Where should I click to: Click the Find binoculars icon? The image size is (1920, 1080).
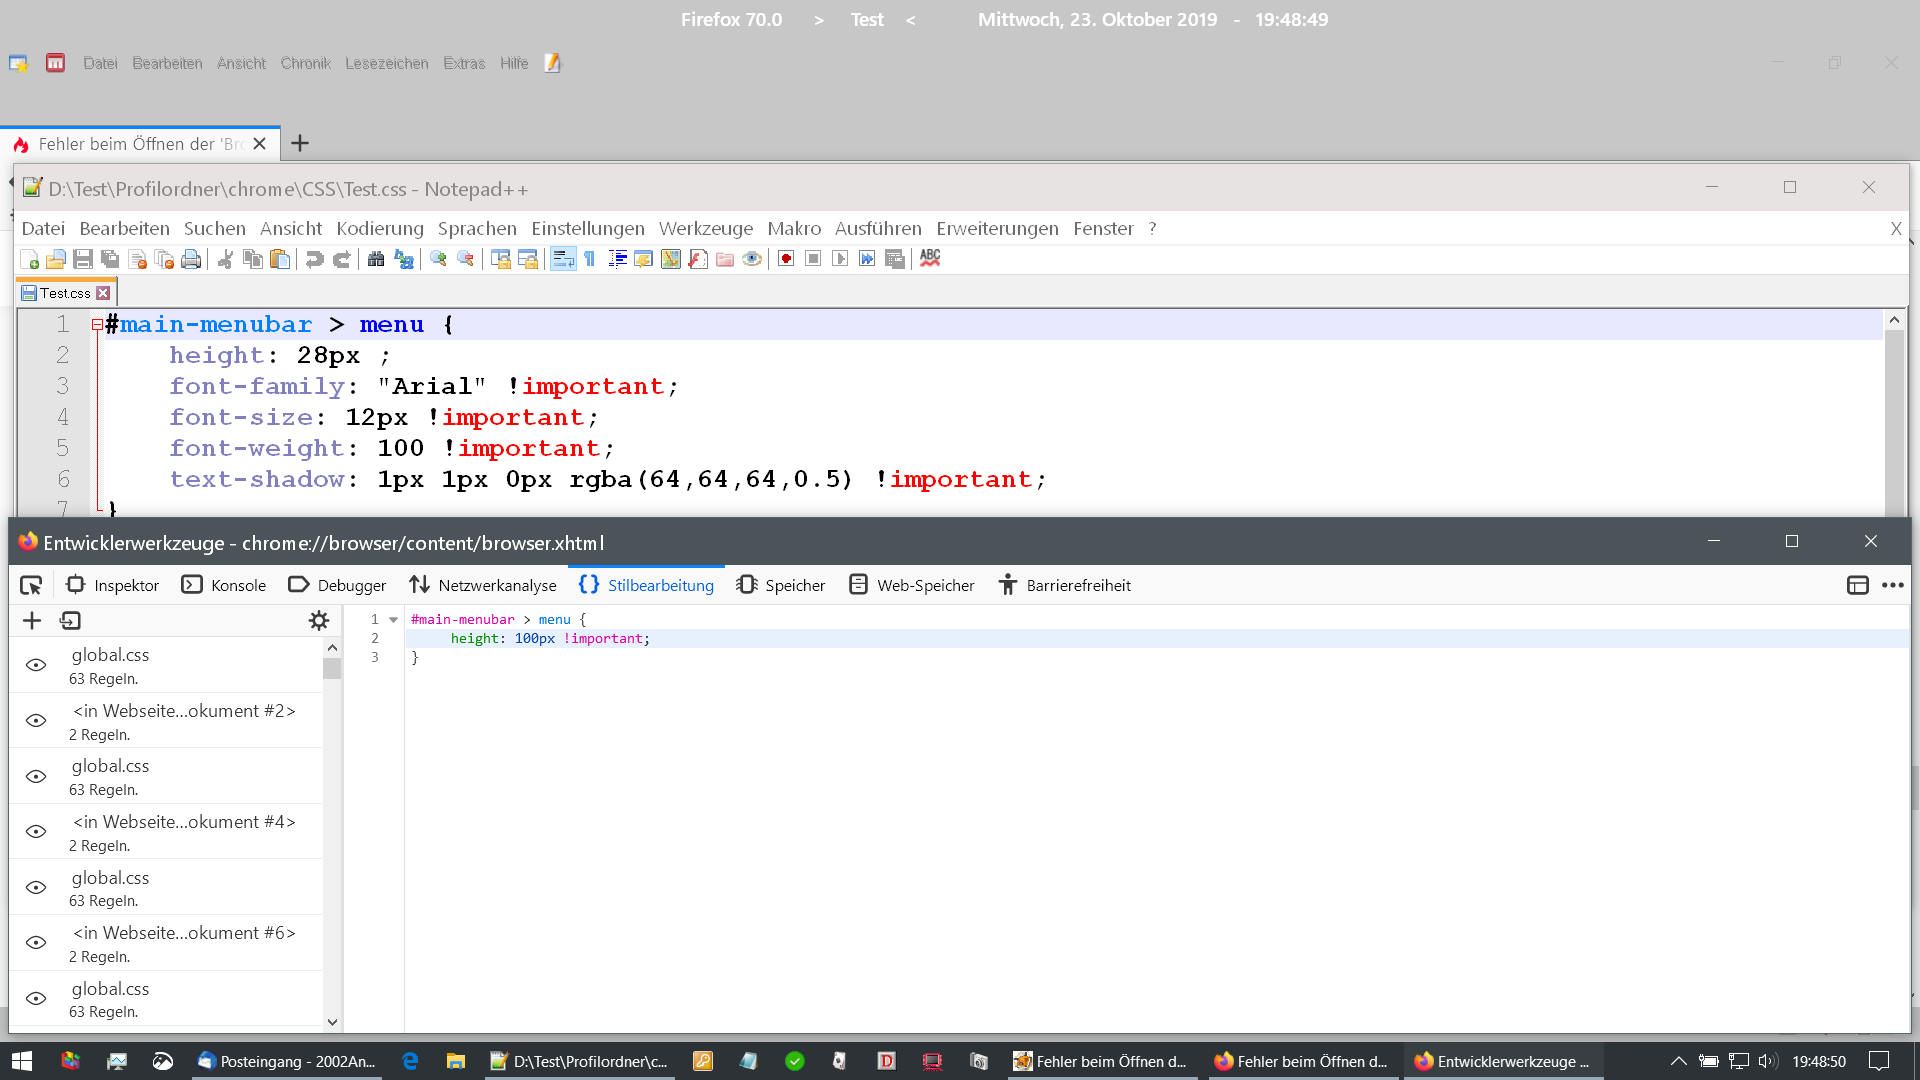(x=376, y=260)
